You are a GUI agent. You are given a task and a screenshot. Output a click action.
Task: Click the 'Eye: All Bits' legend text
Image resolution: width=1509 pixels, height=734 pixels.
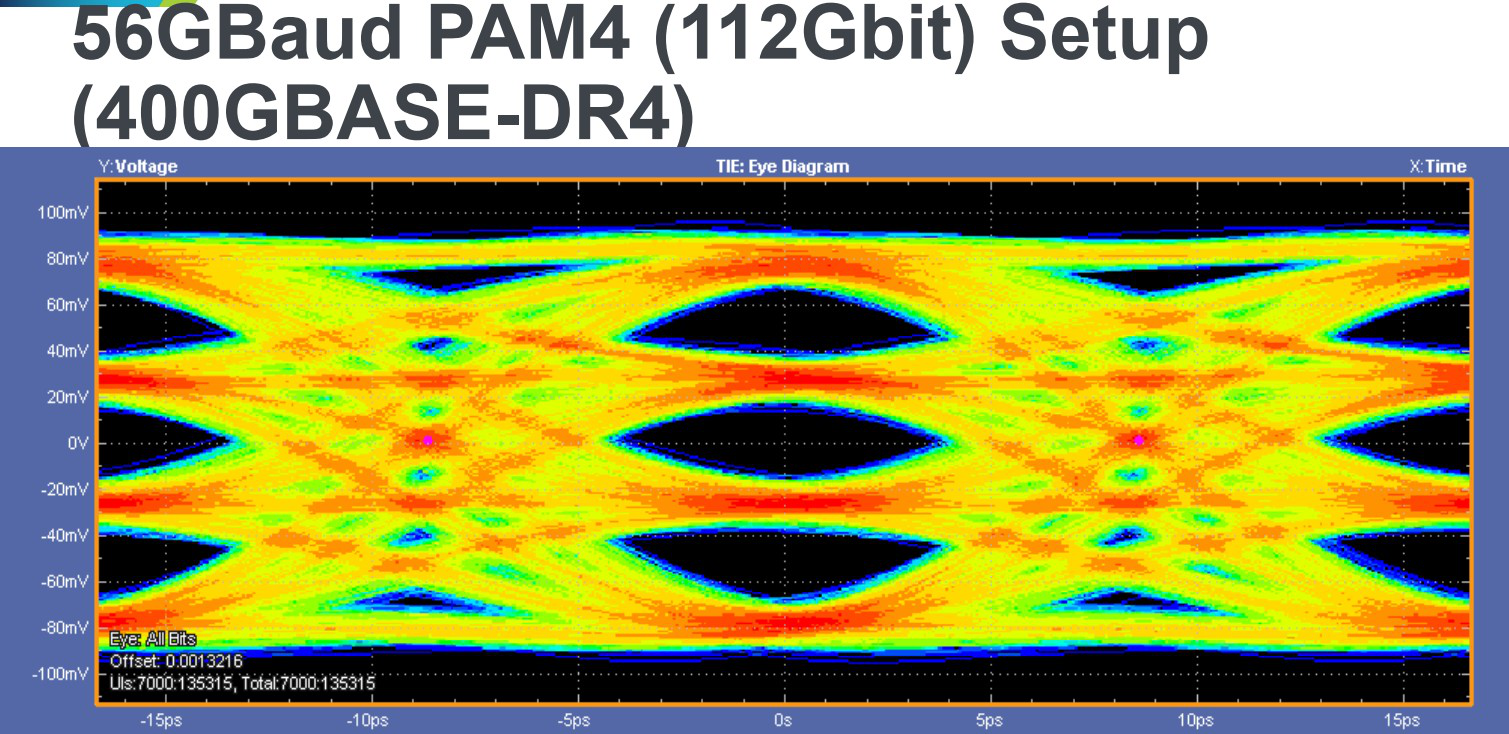[153, 640]
